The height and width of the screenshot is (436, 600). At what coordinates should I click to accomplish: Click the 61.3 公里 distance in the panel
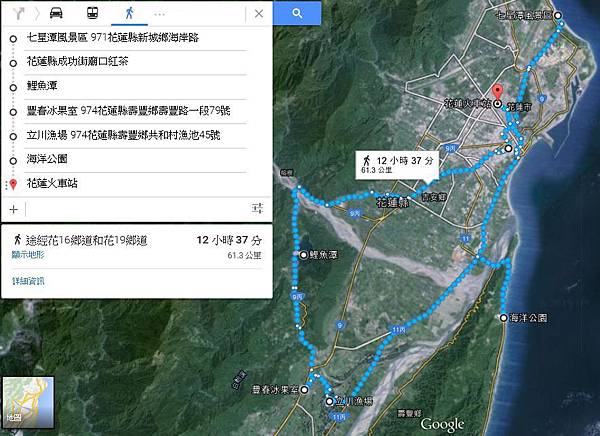[x=244, y=255]
